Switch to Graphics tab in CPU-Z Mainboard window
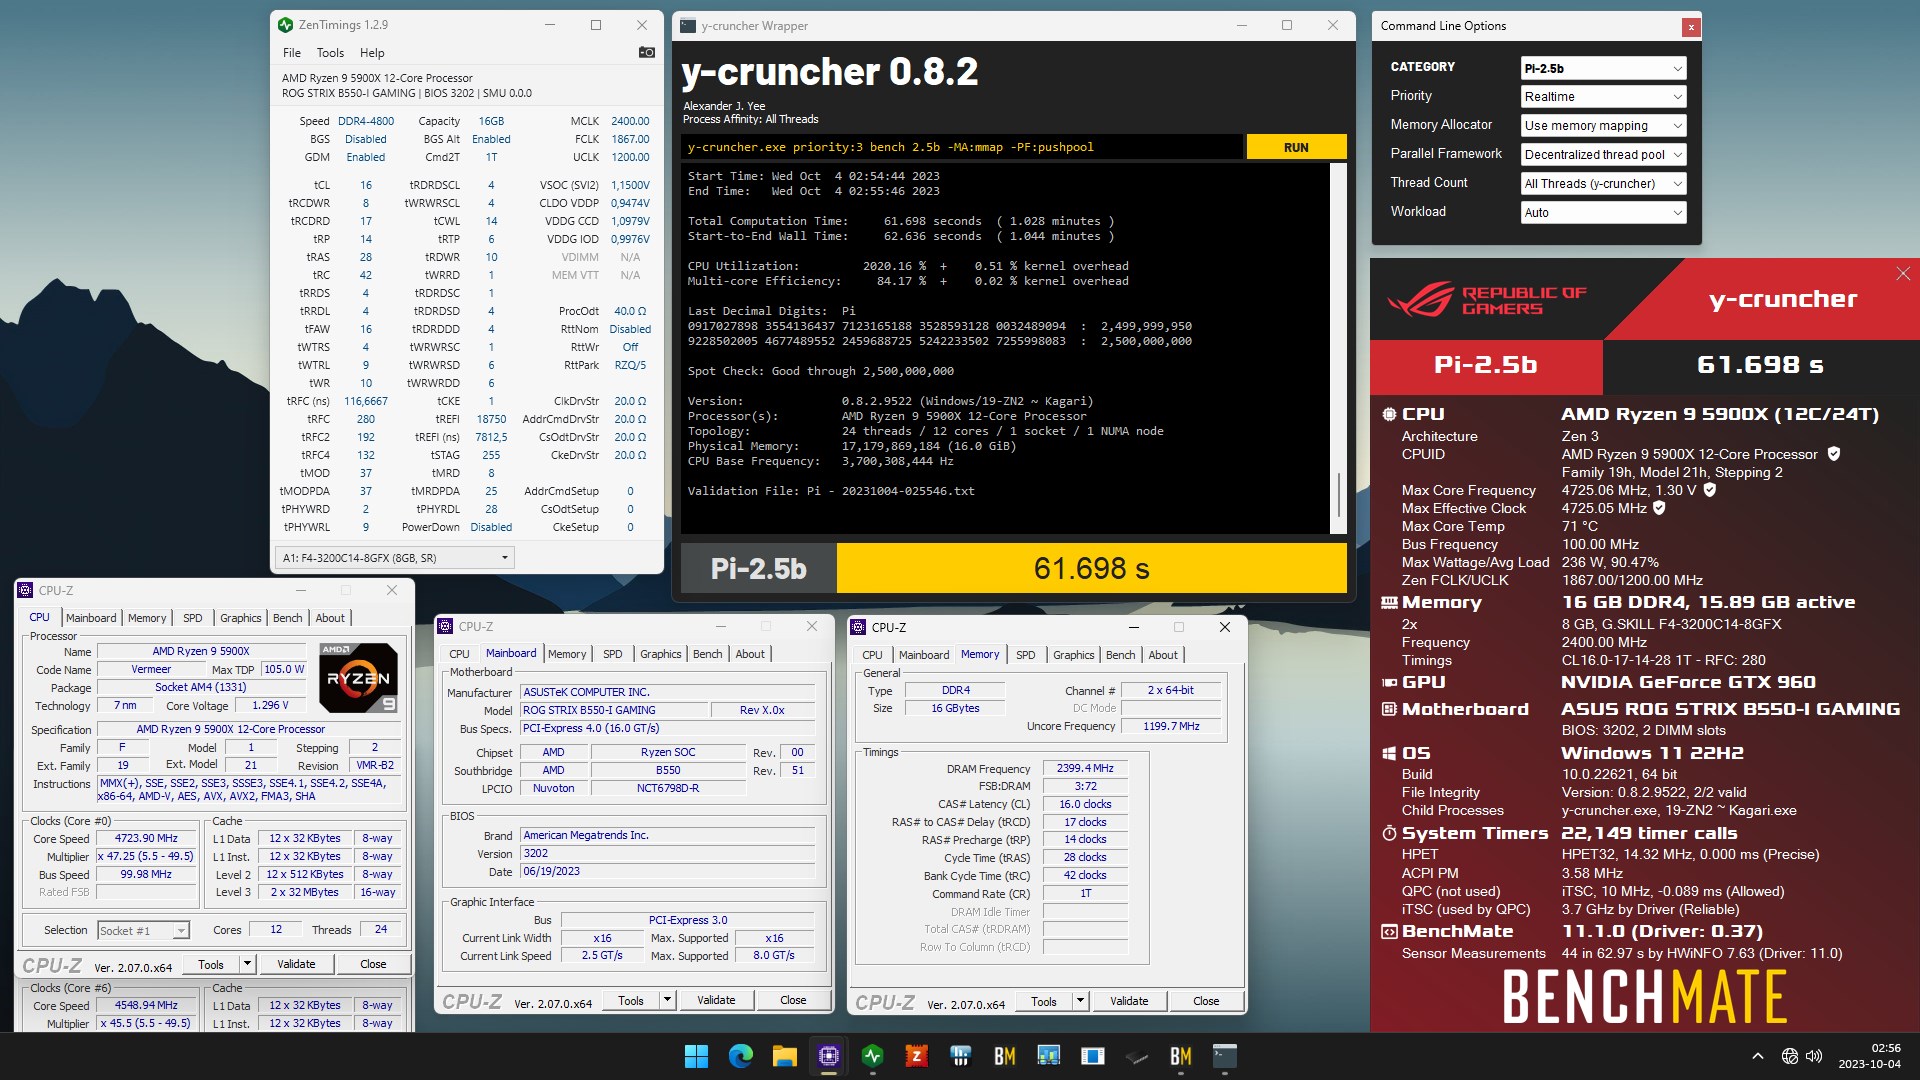This screenshot has width=1920, height=1080. pos(660,654)
